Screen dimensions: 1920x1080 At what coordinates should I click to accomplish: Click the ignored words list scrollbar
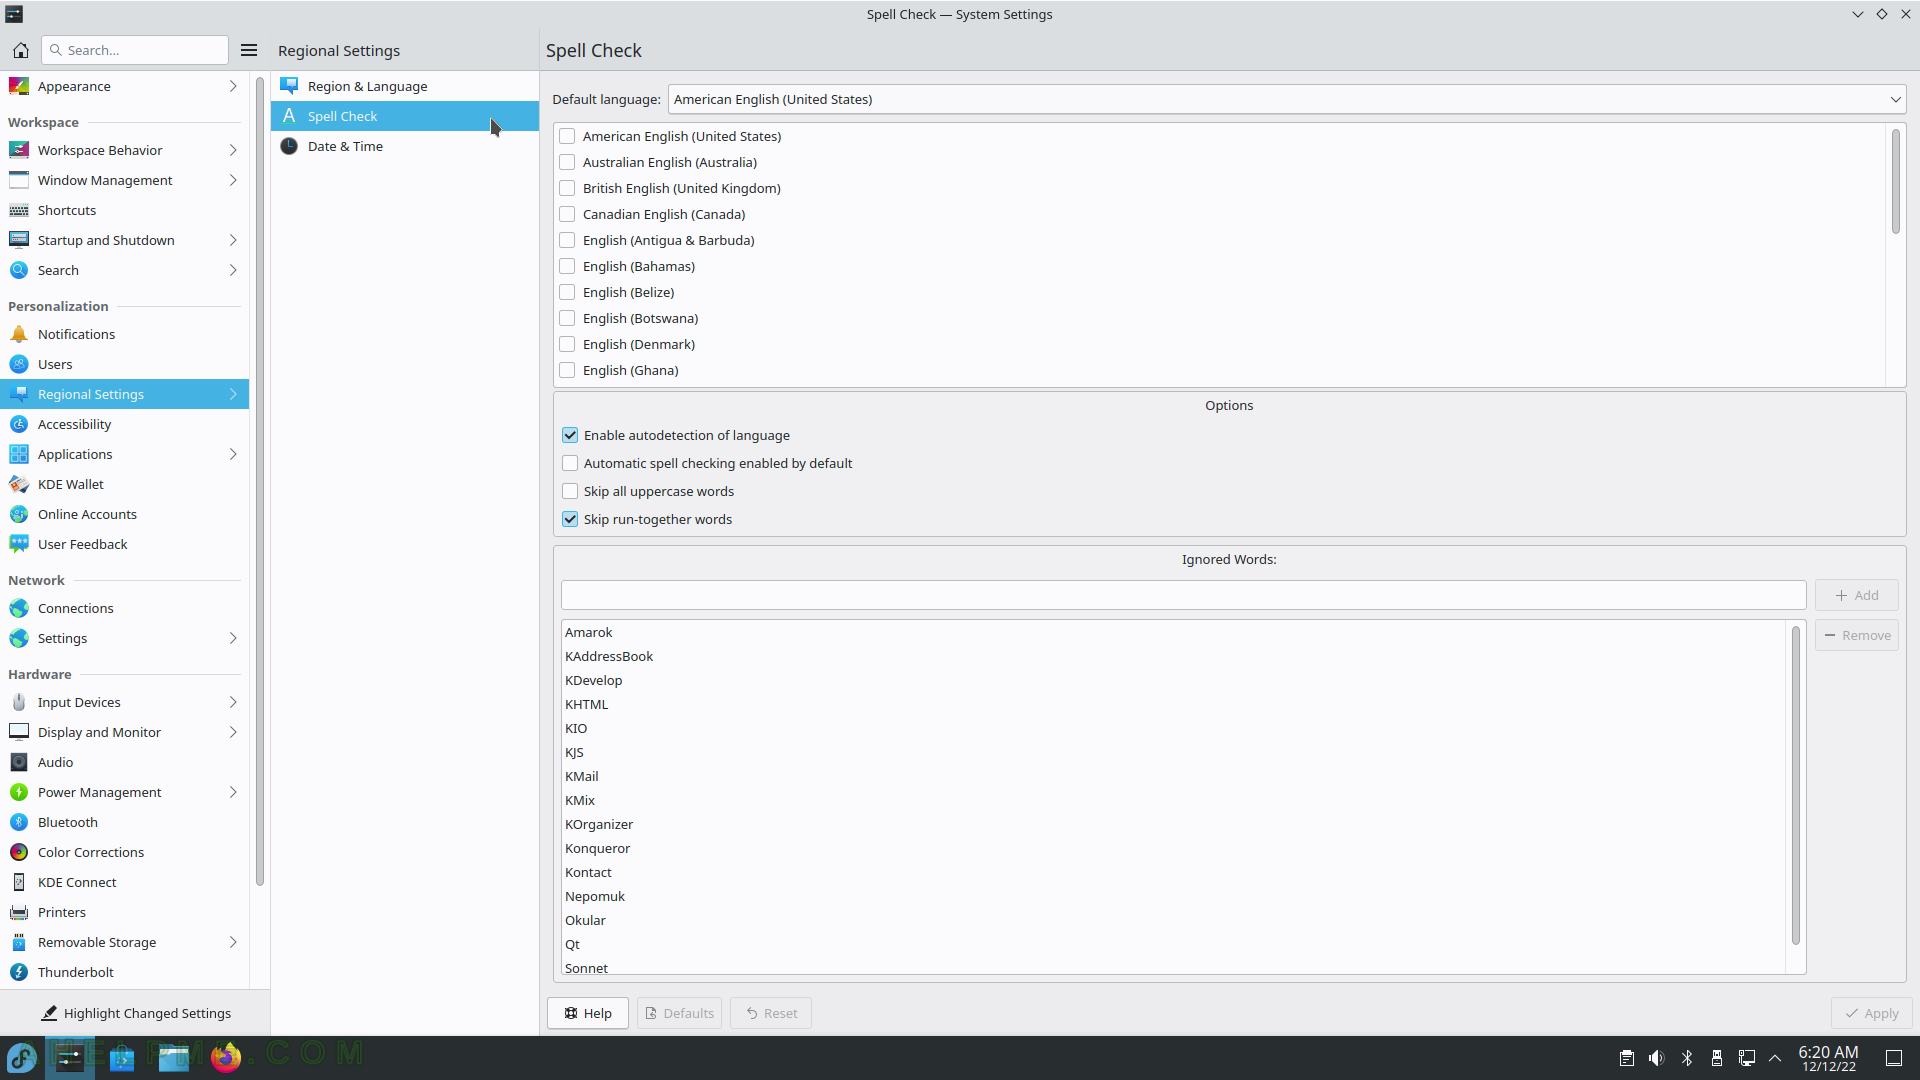pos(1796,785)
